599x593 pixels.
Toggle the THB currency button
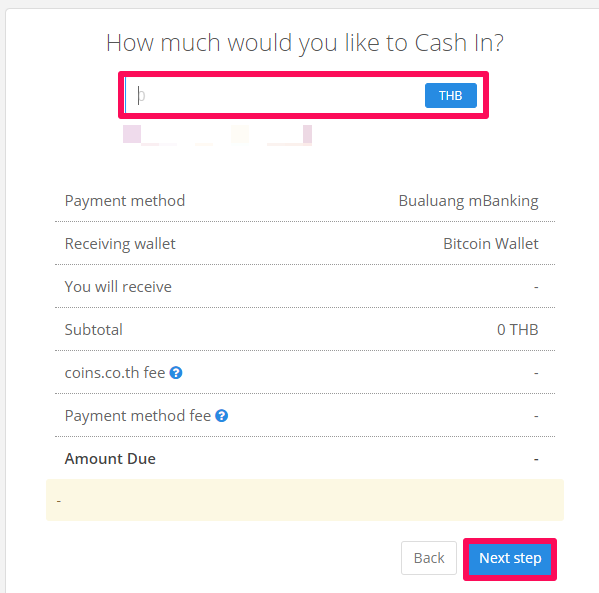pos(451,96)
